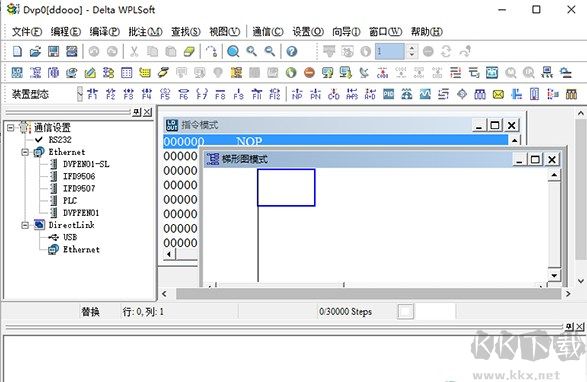Viewport: 587px width, 382px height.
Task: Click the blue question mark help icon
Action: coord(292,51)
